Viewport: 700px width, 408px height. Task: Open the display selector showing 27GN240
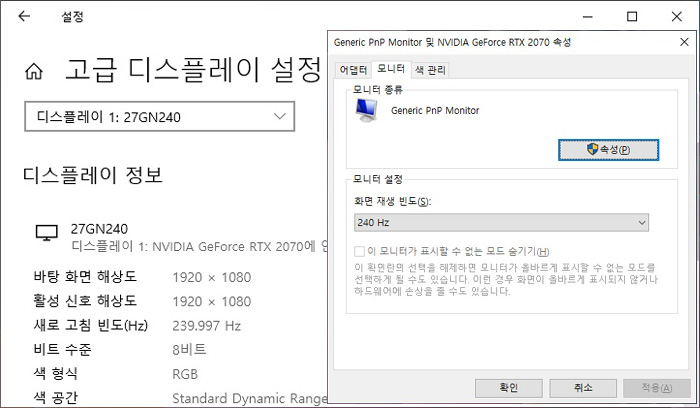click(159, 117)
